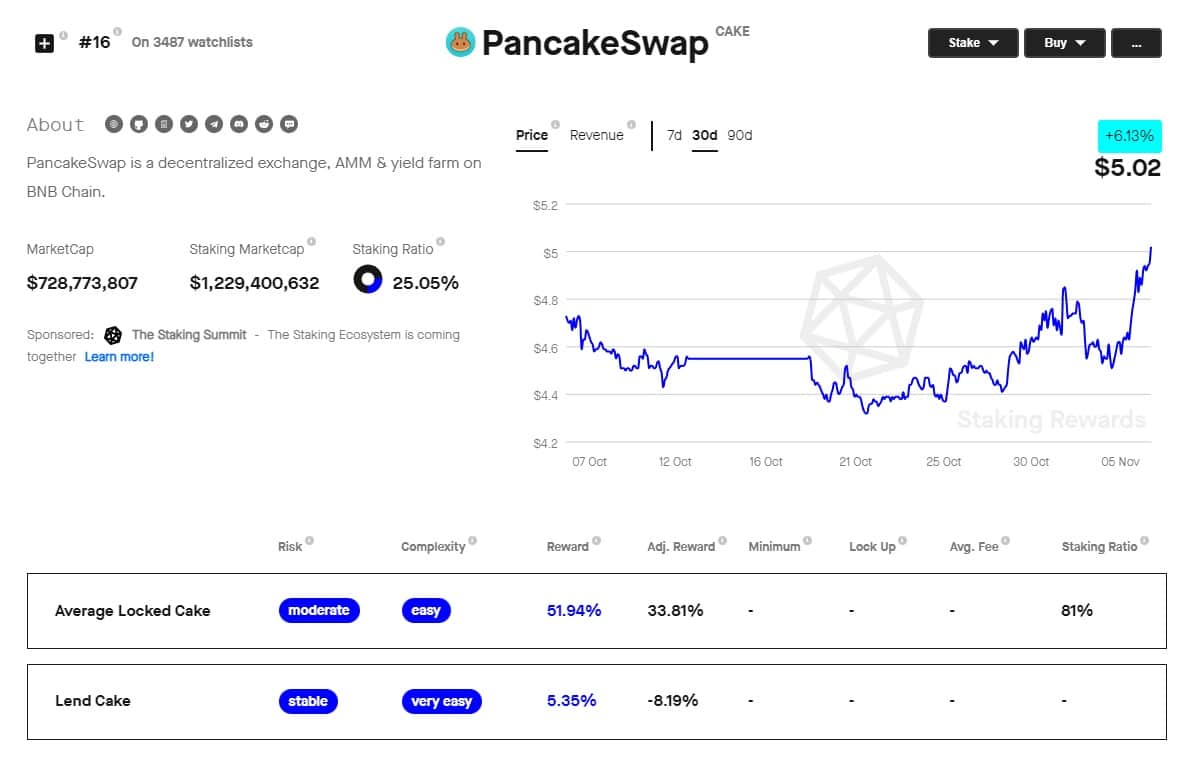Click the 51.94% reward value
This screenshot has height=763, width=1190.
574,610
